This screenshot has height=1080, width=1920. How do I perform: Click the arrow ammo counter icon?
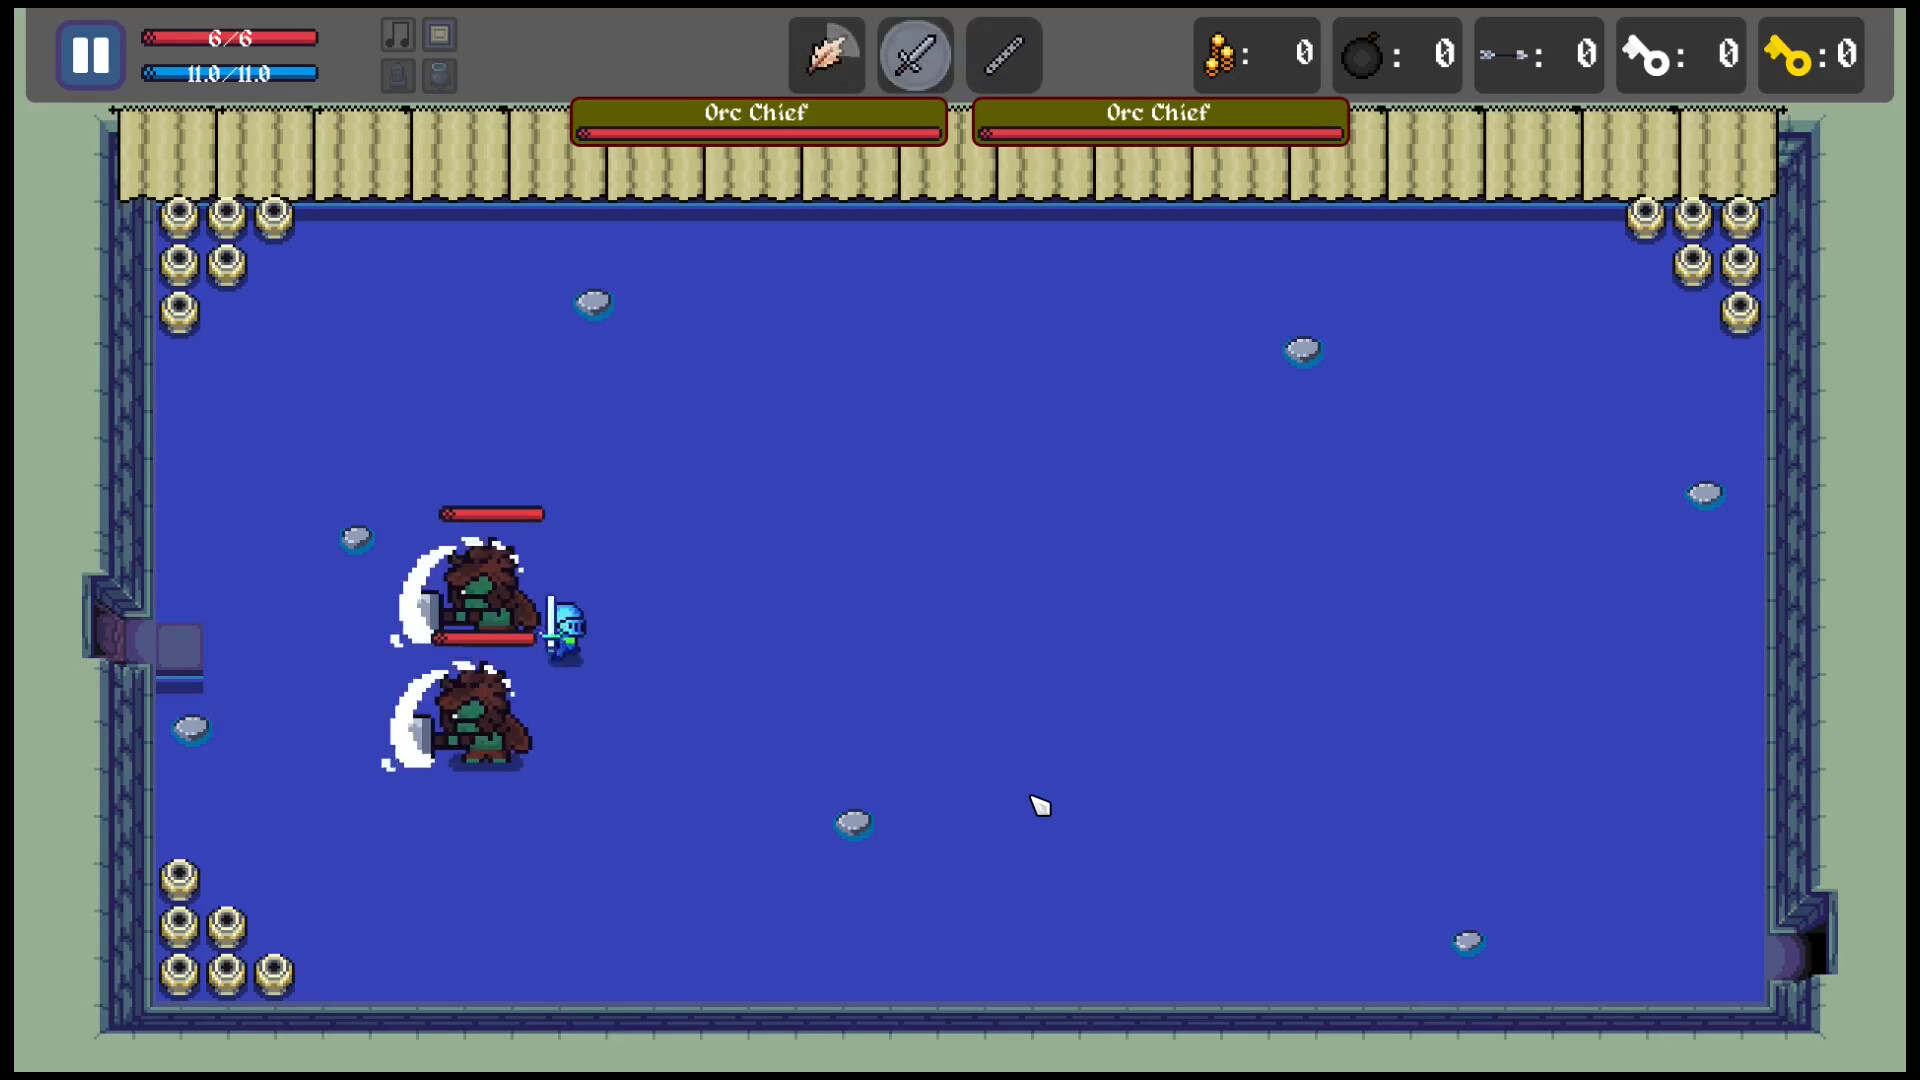tap(1504, 55)
